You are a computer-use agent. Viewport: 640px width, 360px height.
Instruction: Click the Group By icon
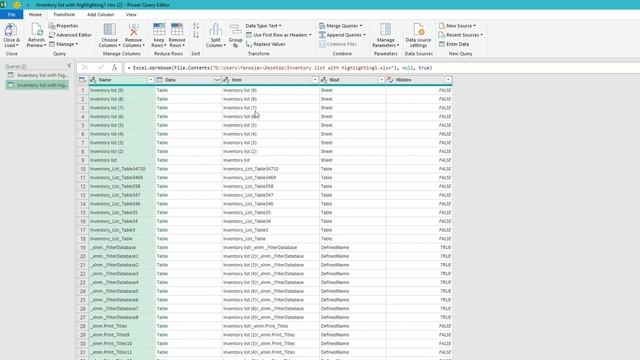point(235,30)
